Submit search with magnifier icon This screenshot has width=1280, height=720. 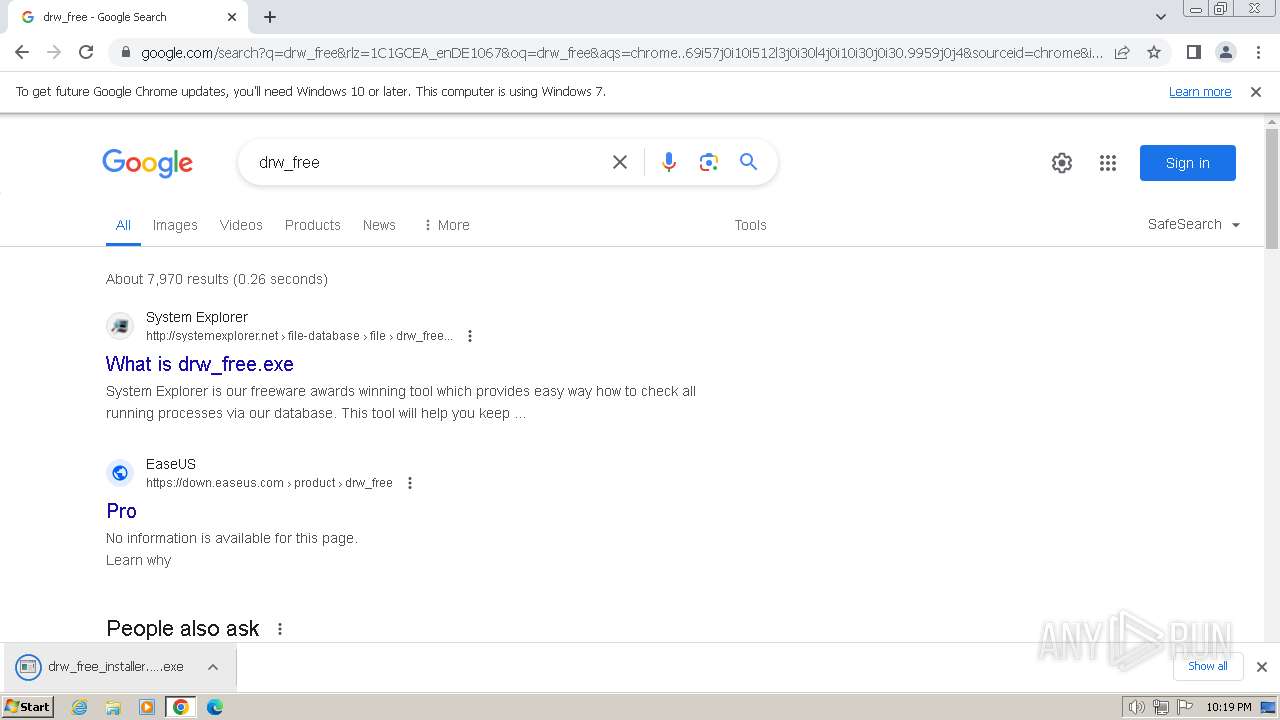[748, 162]
